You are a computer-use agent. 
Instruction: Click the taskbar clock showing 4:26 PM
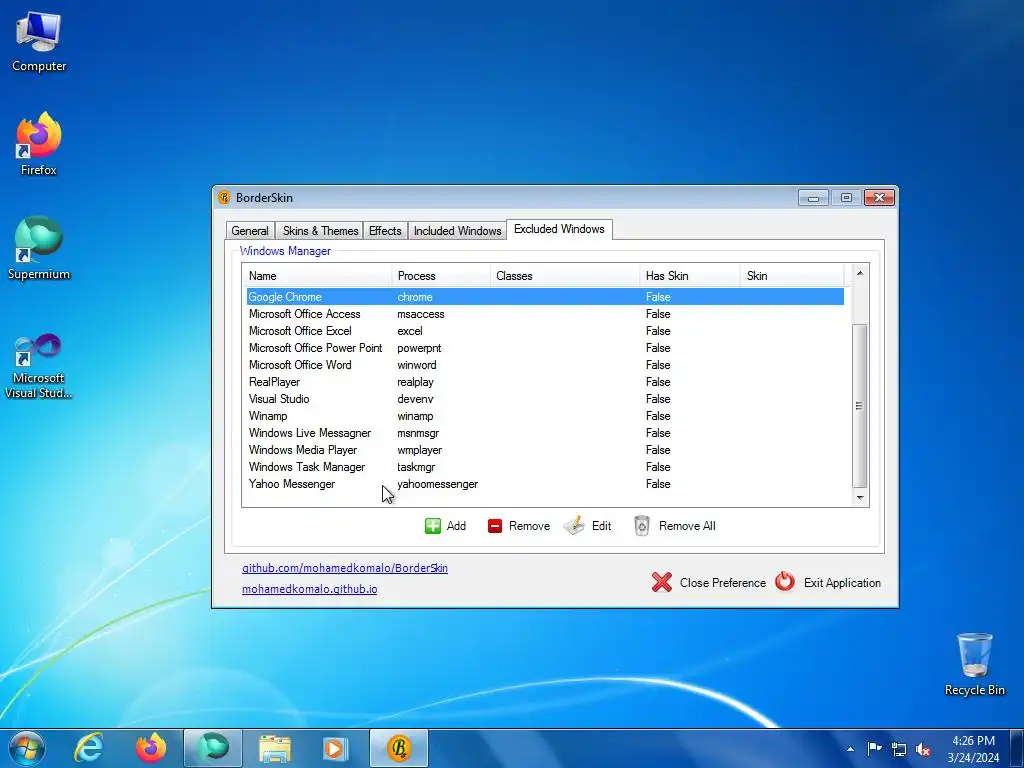[973, 749]
